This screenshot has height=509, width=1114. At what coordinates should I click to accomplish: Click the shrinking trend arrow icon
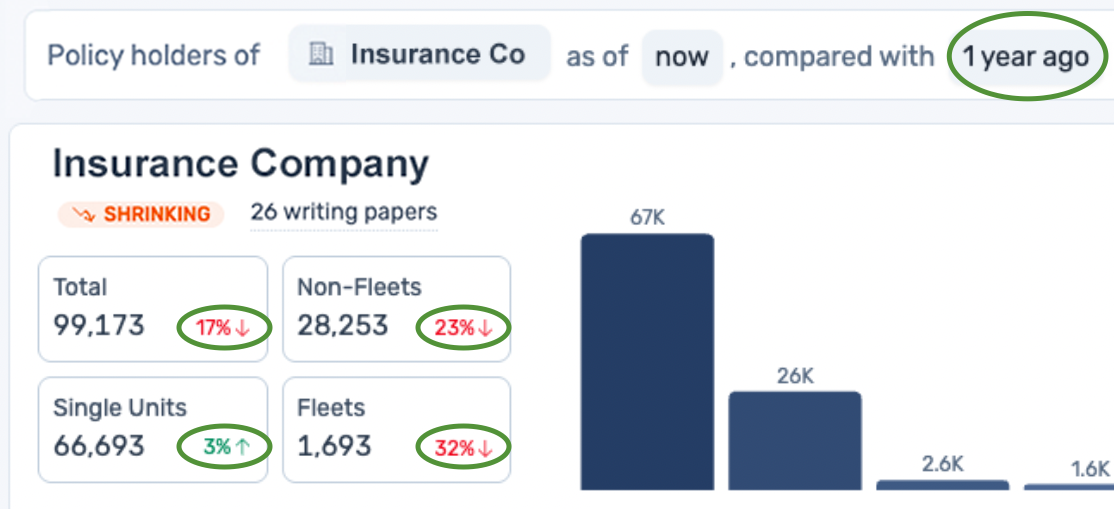pyautogui.click(x=82, y=214)
